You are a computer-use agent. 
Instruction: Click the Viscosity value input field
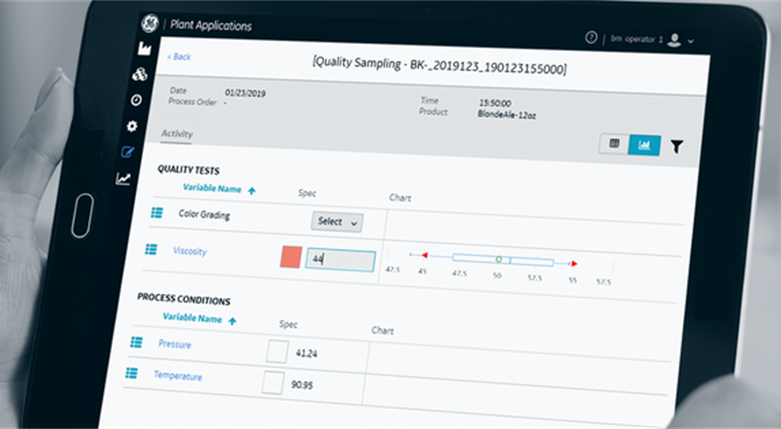click(340, 260)
